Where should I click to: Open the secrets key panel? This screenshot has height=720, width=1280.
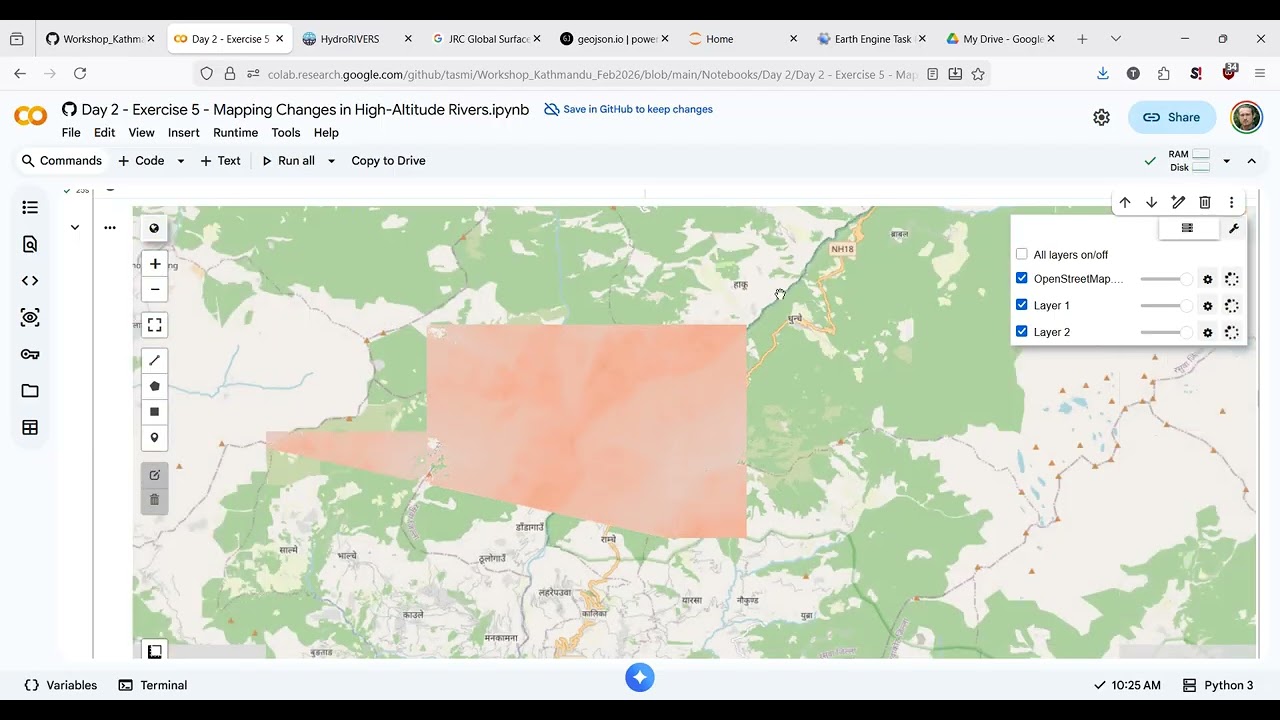[x=30, y=354]
